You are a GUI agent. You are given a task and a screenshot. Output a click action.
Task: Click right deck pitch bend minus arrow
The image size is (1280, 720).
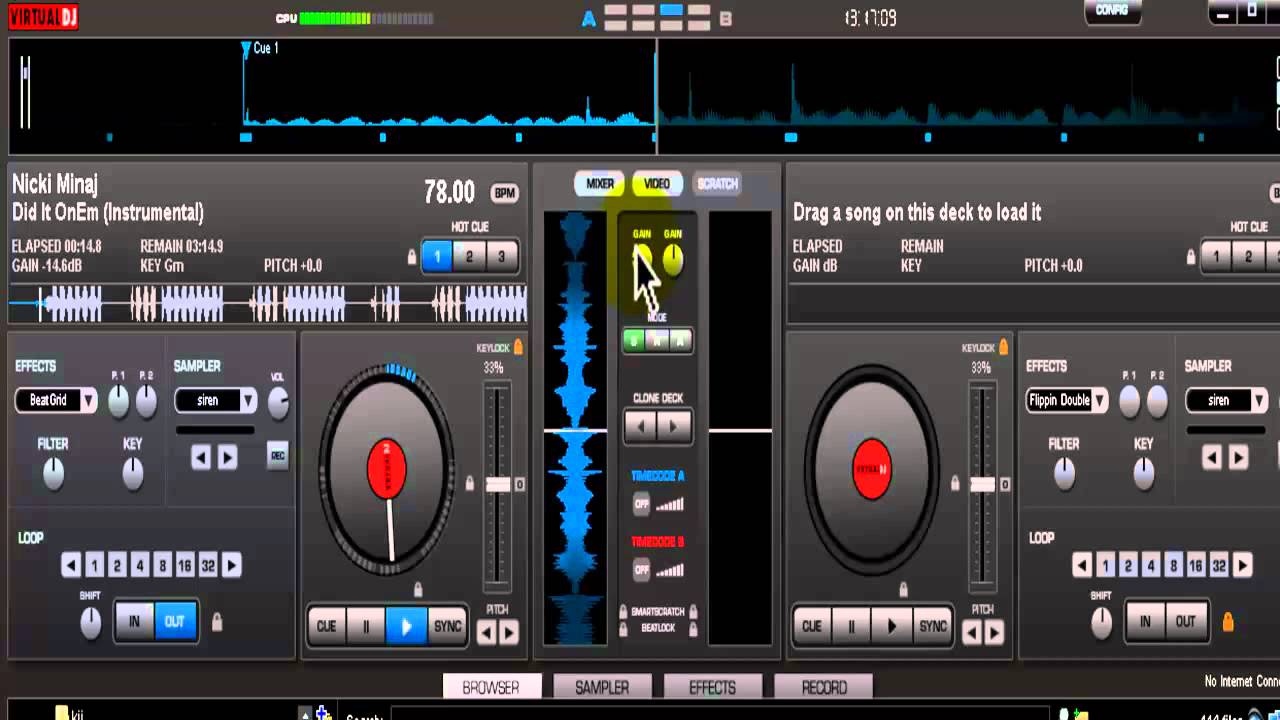pyautogui.click(x=972, y=632)
